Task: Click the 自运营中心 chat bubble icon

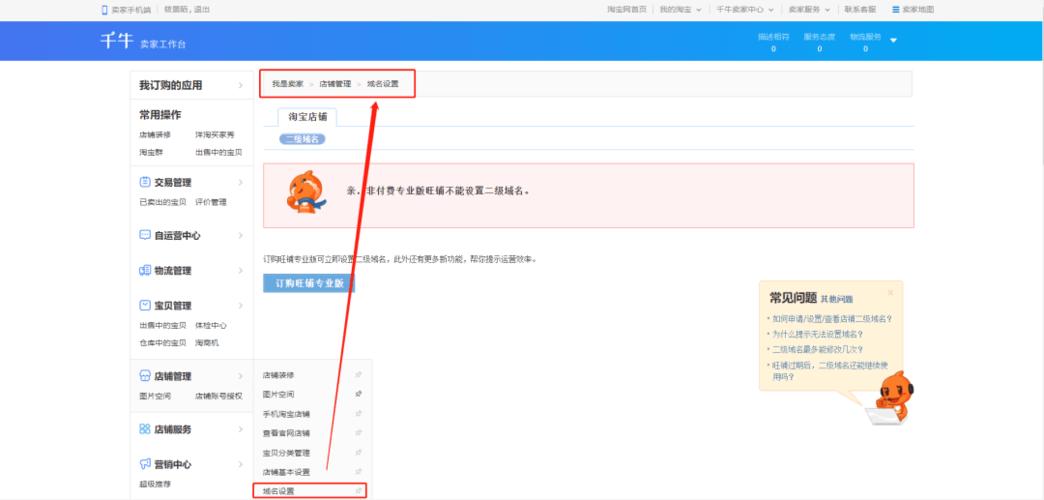Action: 144,235
